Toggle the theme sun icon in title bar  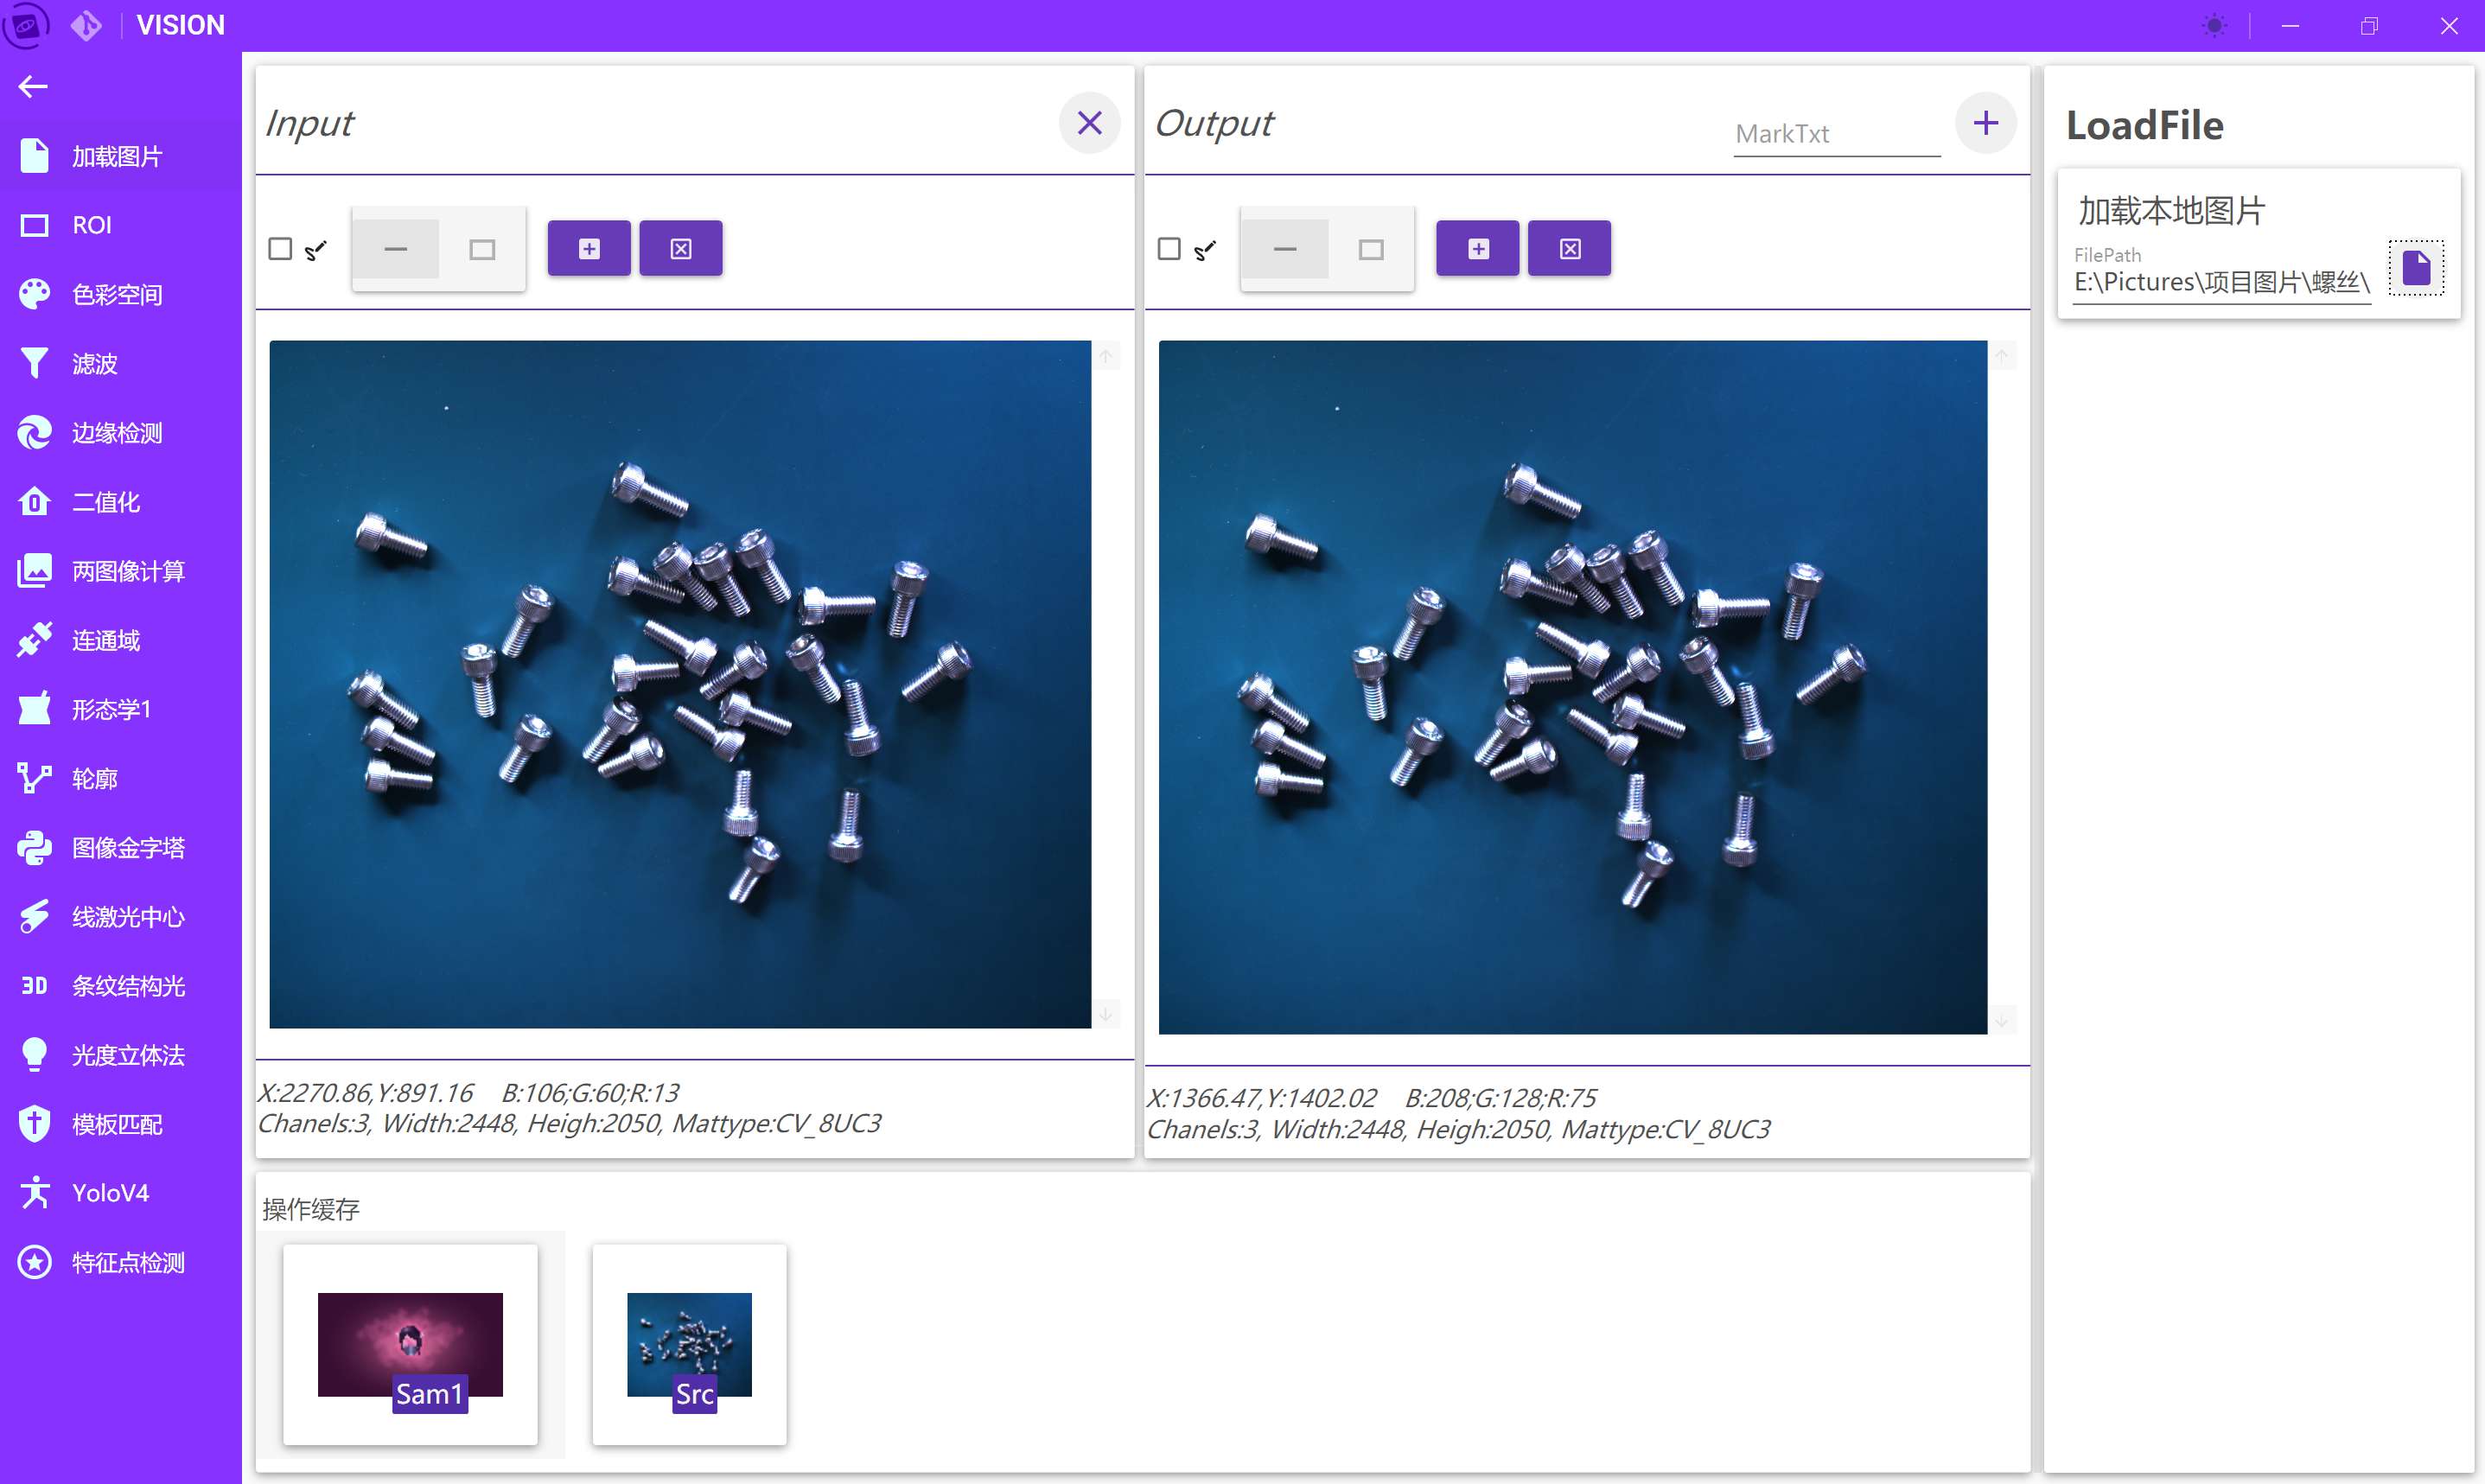pyautogui.click(x=2214, y=26)
